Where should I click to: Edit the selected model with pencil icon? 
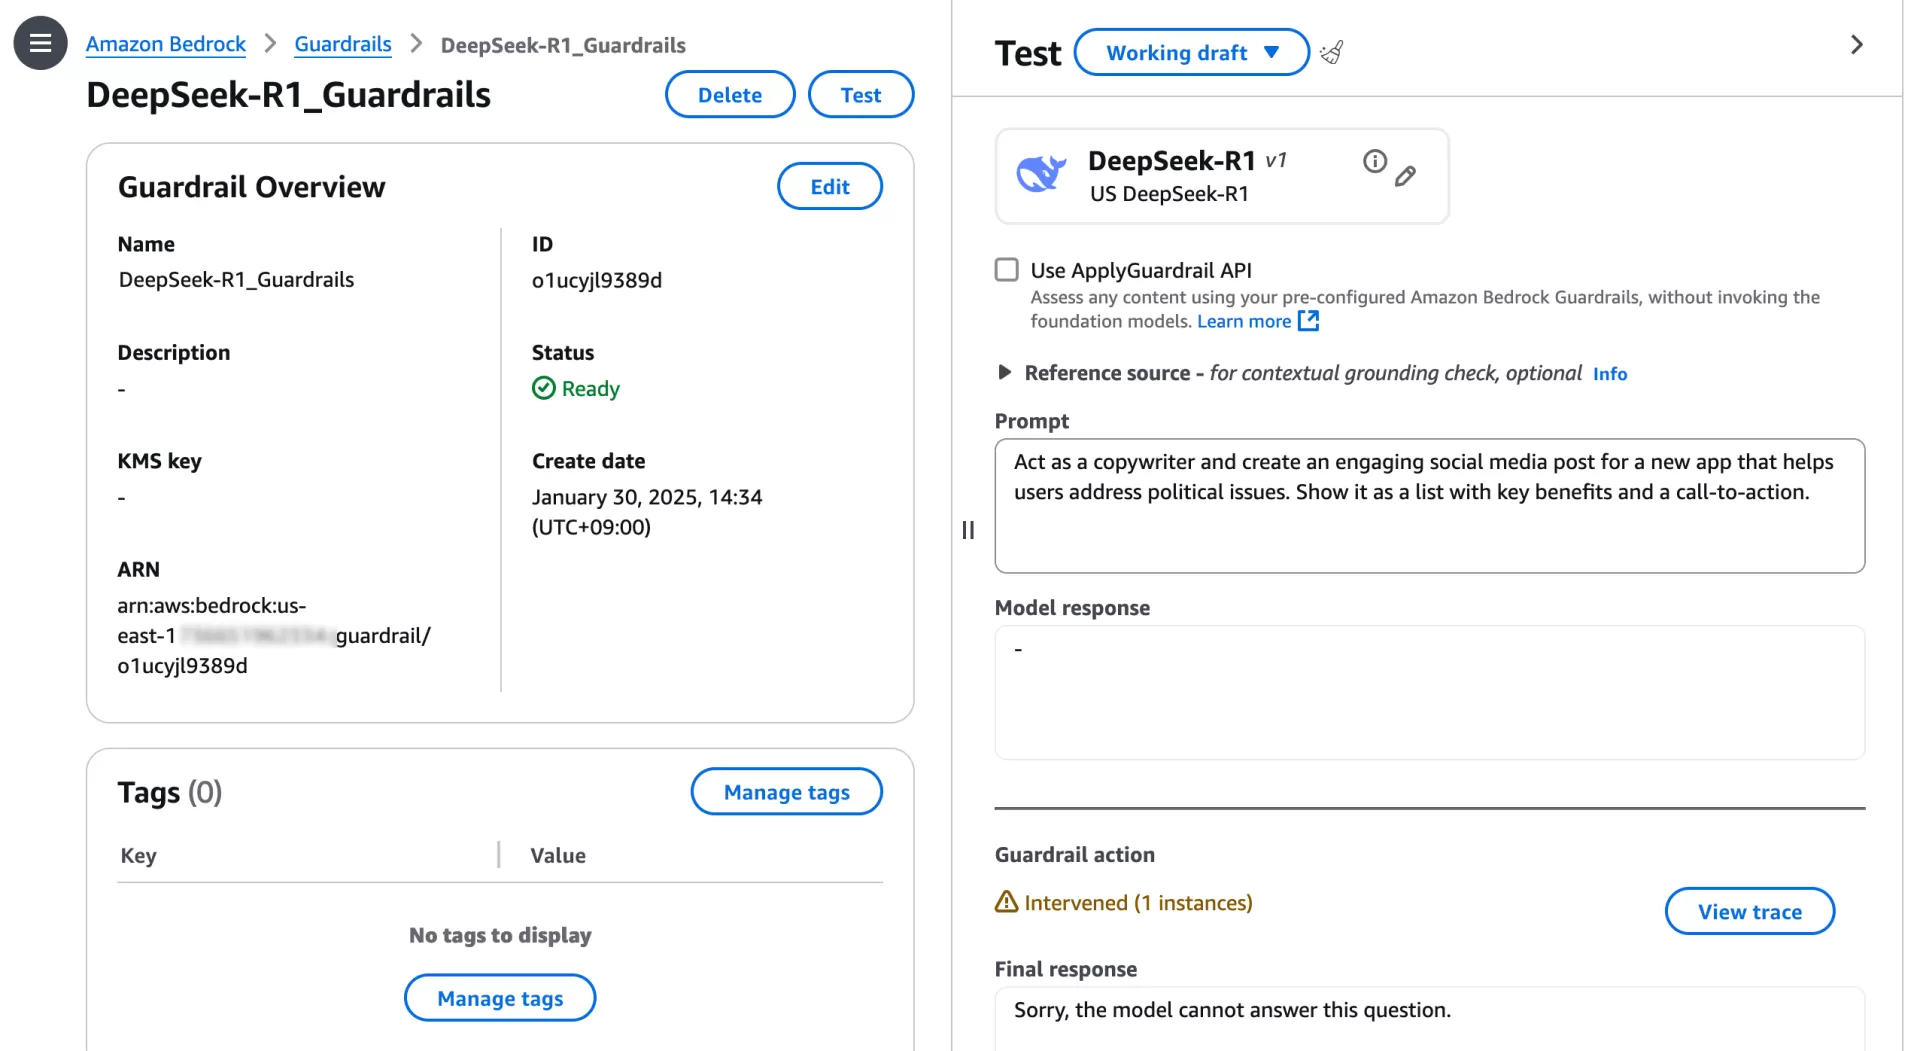point(1406,176)
